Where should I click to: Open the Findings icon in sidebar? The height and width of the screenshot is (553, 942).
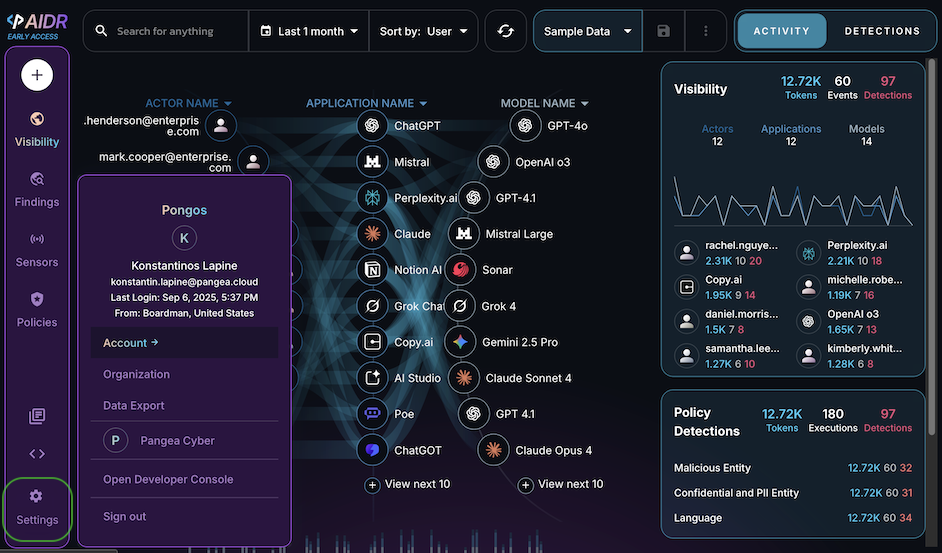pyautogui.click(x=37, y=179)
